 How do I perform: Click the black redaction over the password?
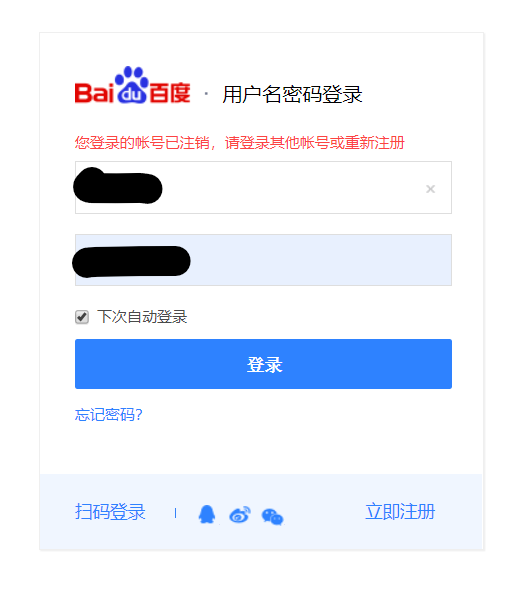click(131, 261)
